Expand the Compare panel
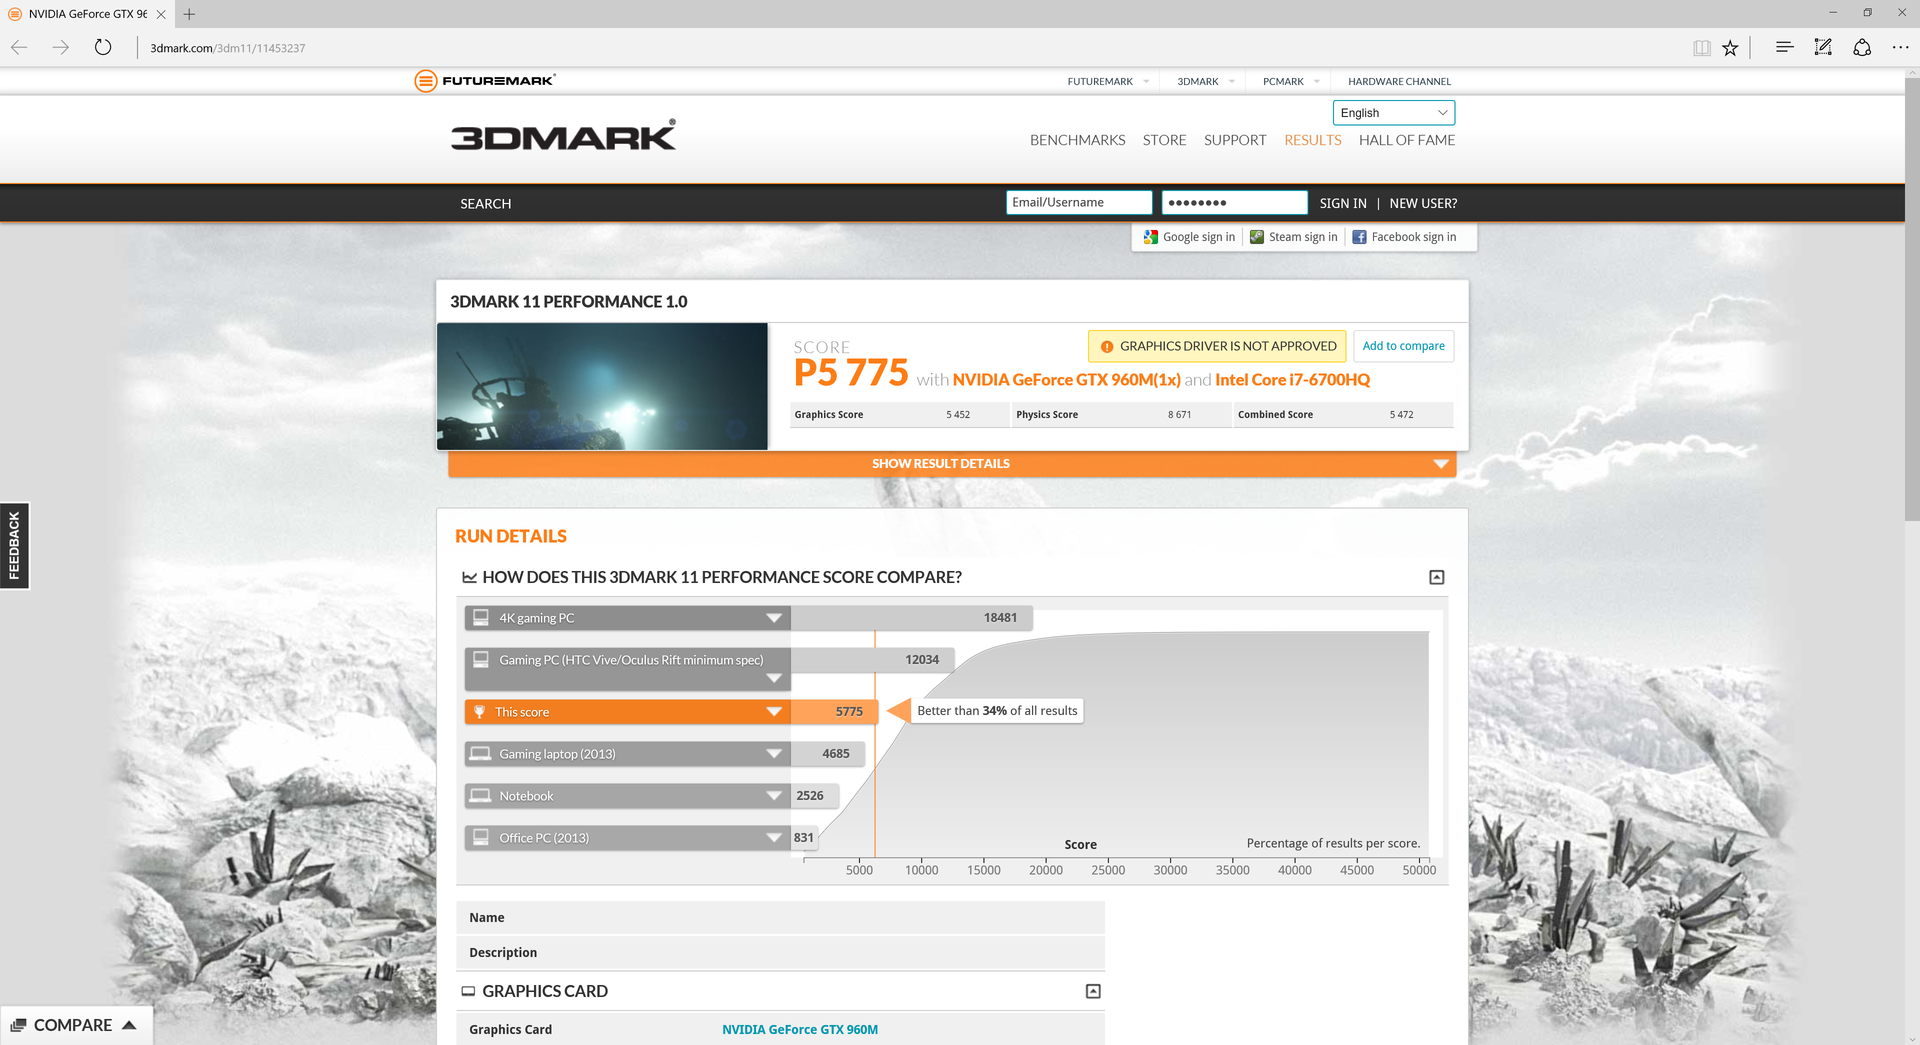This screenshot has width=1920, height=1045. pyautogui.click(x=76, y=1025)
